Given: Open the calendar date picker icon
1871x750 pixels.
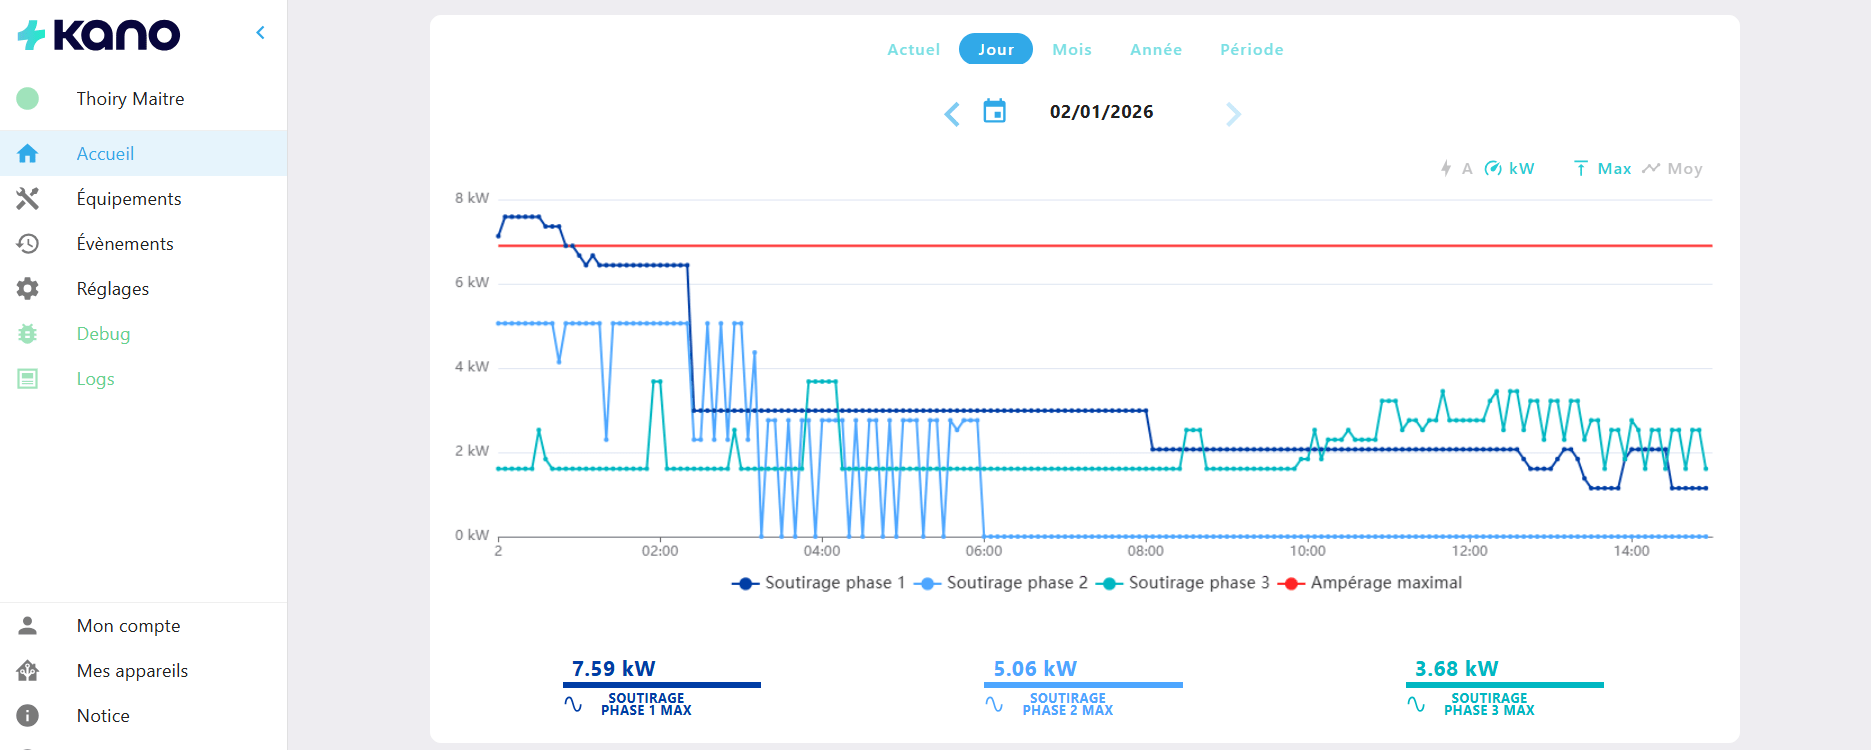Looking at the screenshot, I should [994, 111].
